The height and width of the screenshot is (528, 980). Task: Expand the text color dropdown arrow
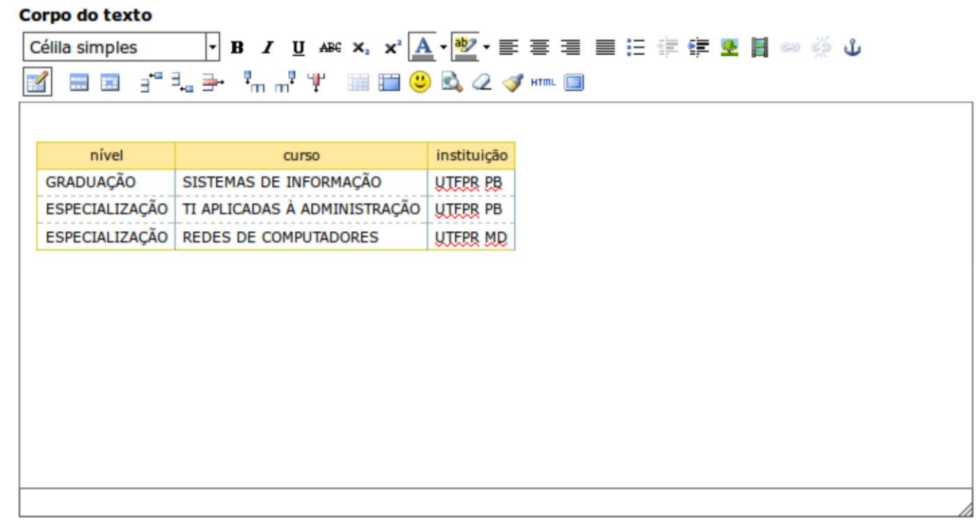pyautogui.click(x=441, y=47)
